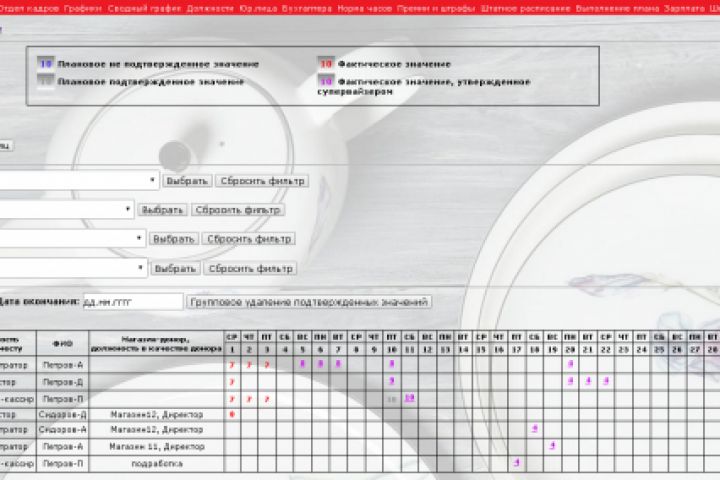Click Выбрать next to the second filter
The width and height of the screenshot is (720, 480).
tap(162, 210)
